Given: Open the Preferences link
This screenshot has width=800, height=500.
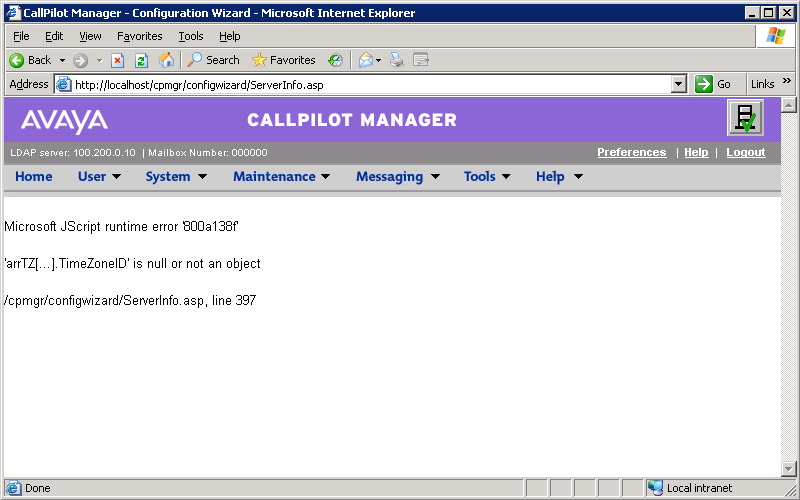Looking at the screenshot, I should pyautogui.click(x=632, y=152).
